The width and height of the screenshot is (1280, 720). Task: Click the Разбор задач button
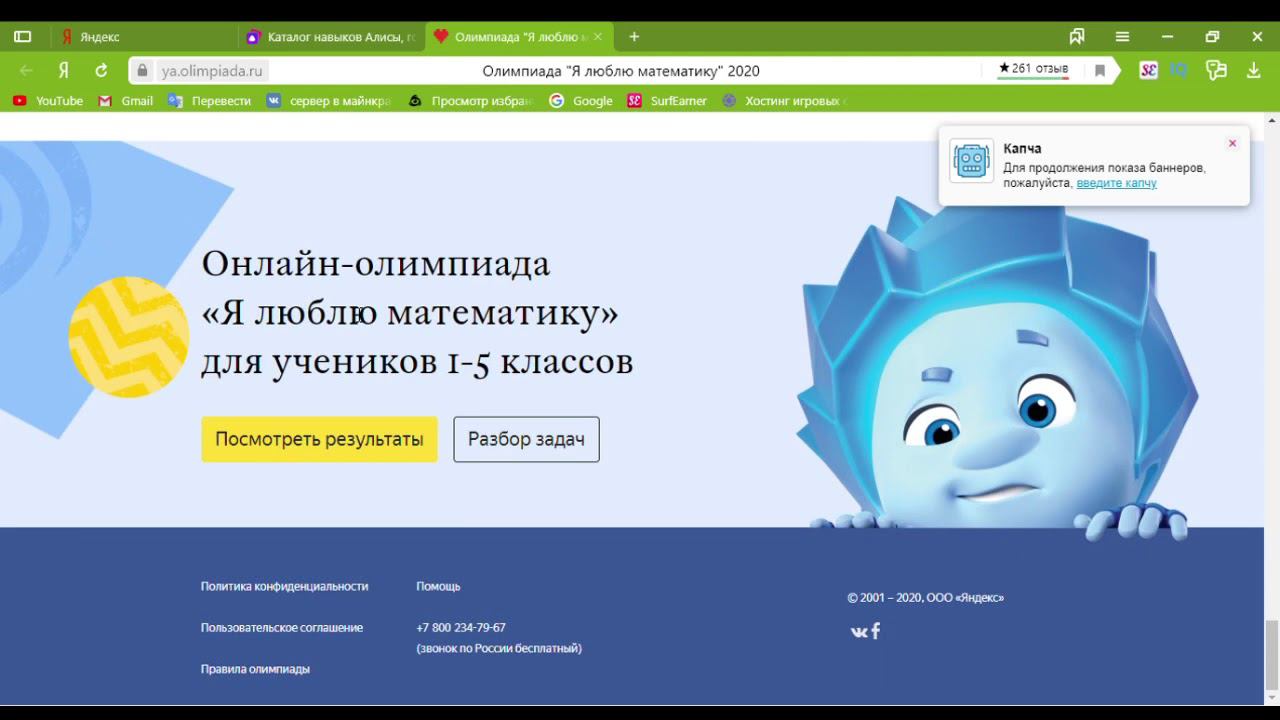click(526, 439)
